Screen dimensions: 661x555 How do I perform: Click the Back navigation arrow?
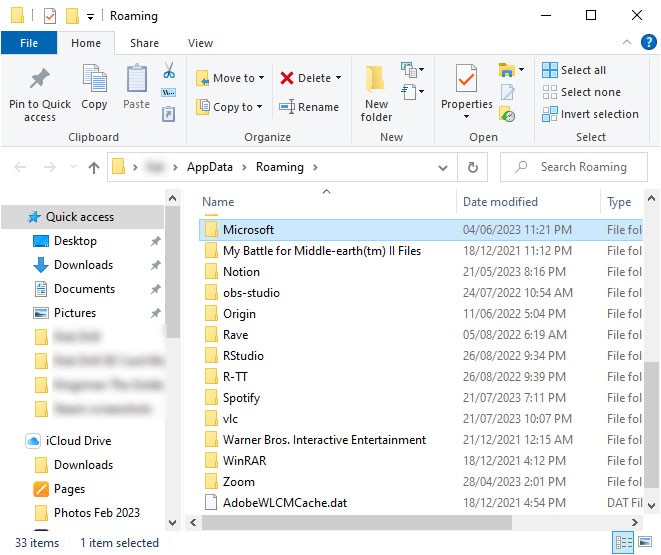20,168
